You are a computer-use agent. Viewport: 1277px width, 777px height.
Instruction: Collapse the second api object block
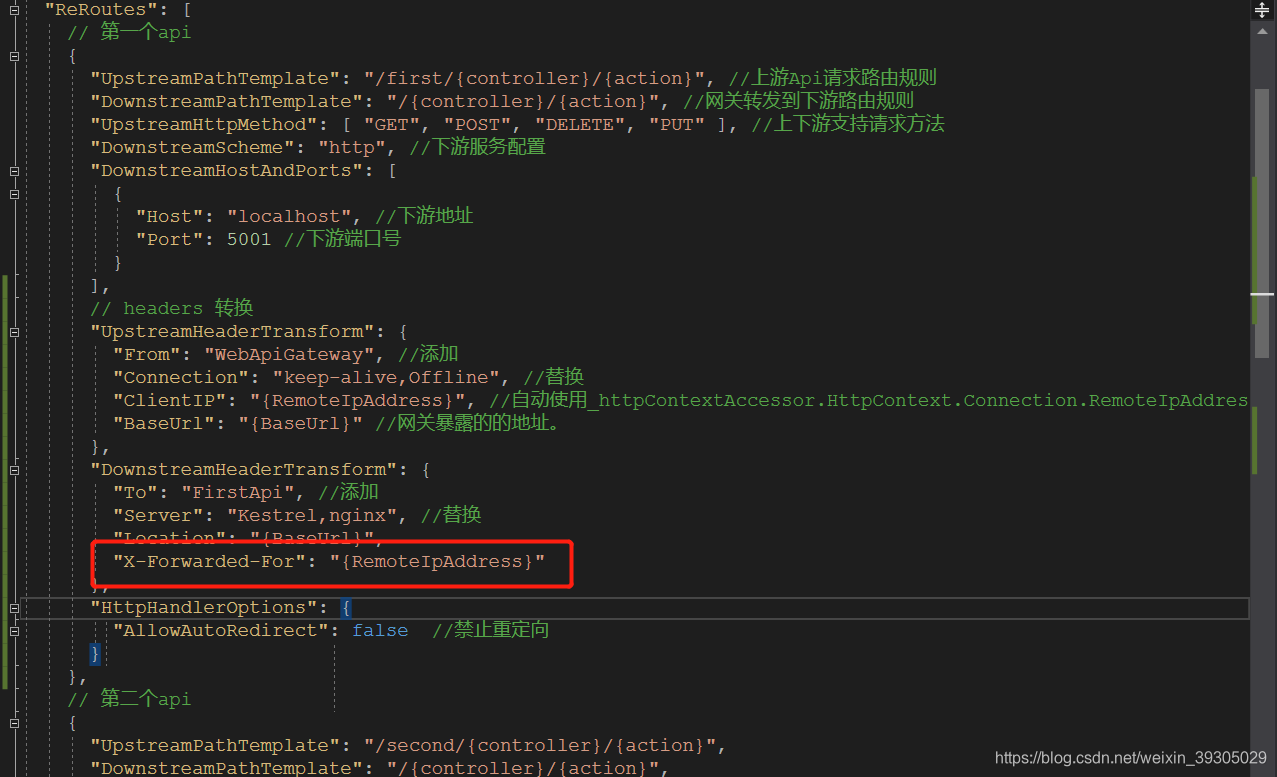click(14, 723)
